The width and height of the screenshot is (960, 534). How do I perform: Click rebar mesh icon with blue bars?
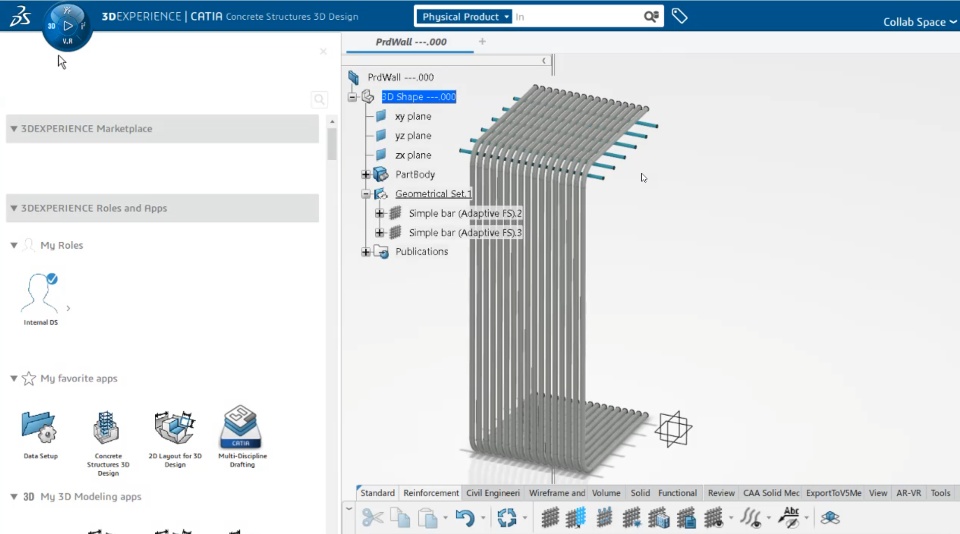[576, 518]
